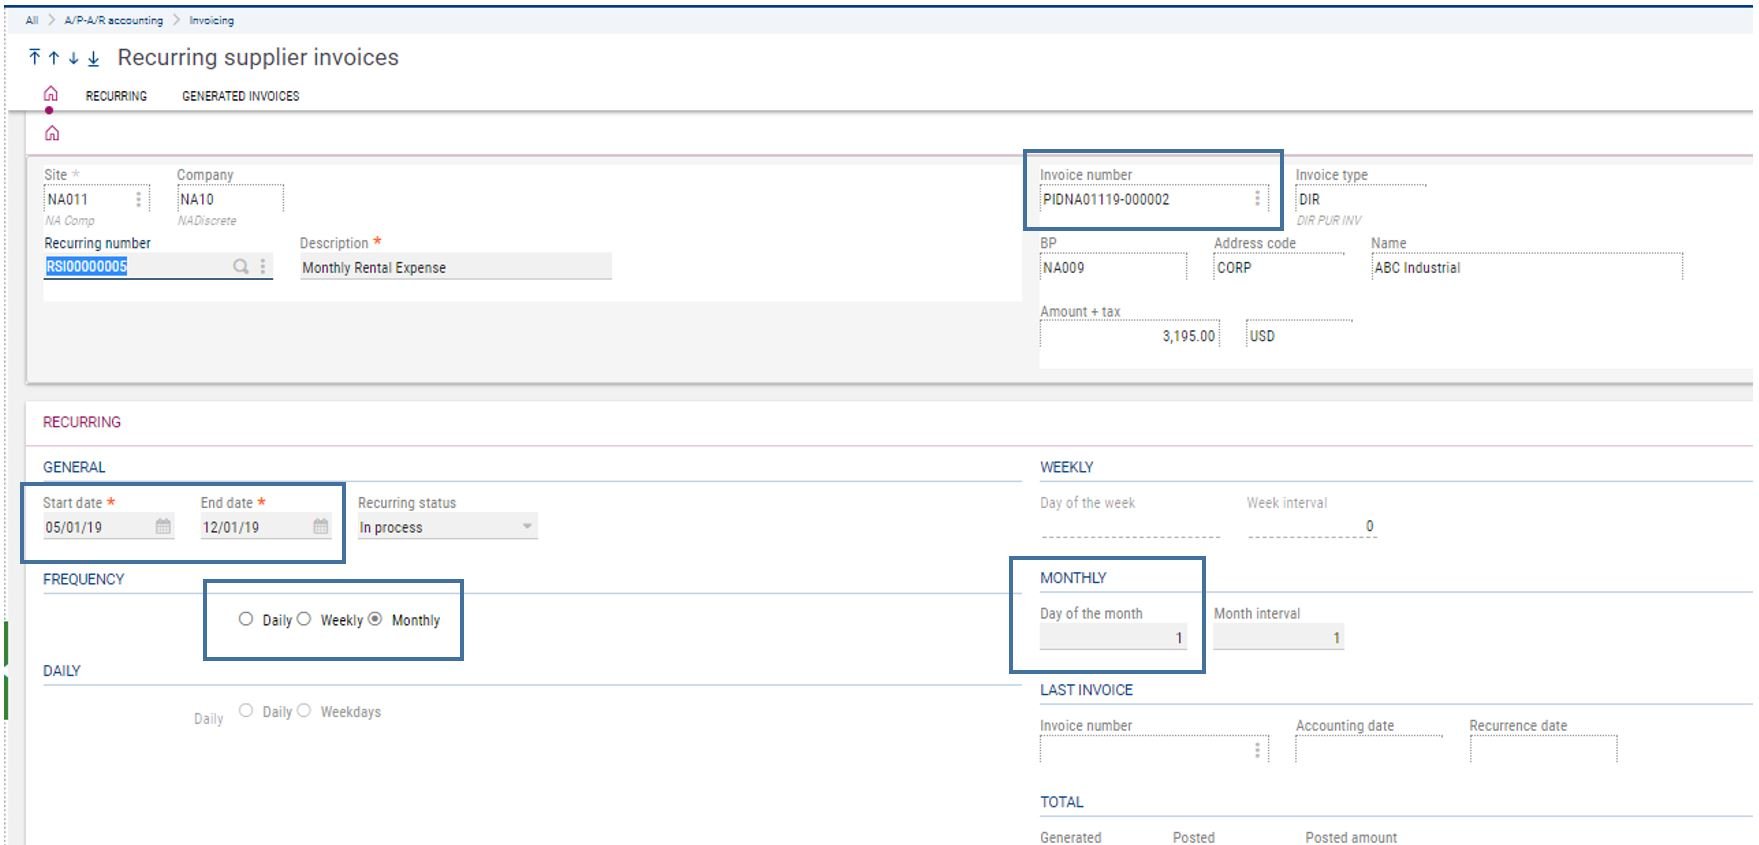Click the Description field with Monthly Rental Expense
Viewport: 1759px width, 845px height.
(455, 267)
